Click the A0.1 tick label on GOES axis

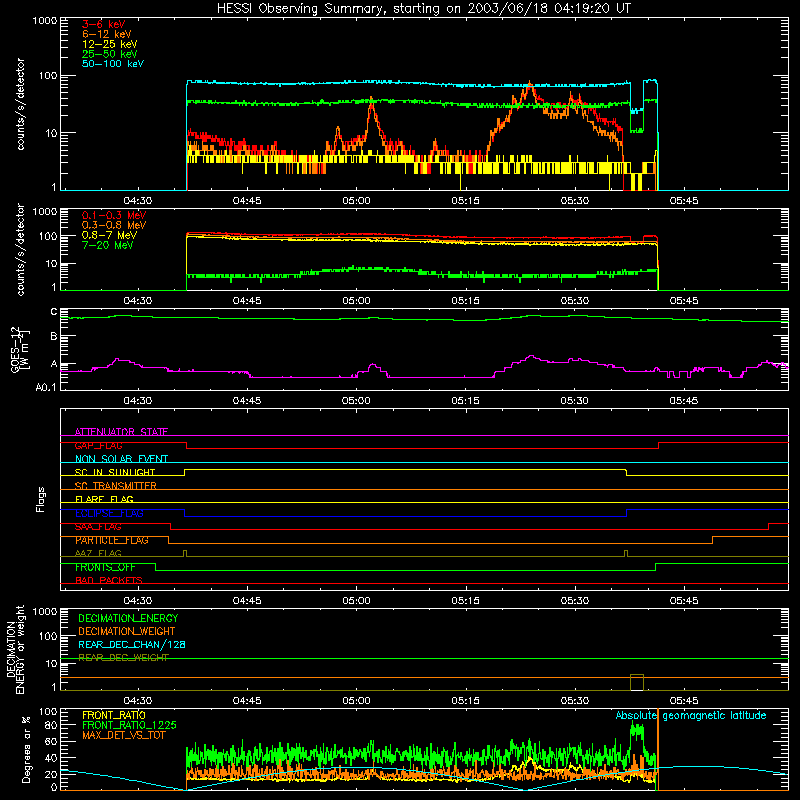pyautogui.click(x=46, y=388)
